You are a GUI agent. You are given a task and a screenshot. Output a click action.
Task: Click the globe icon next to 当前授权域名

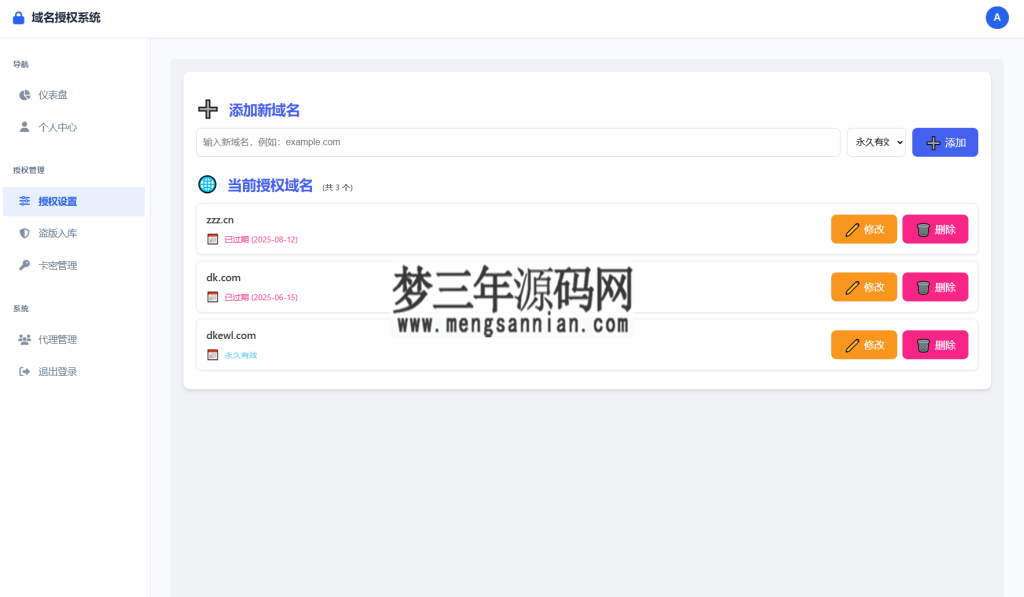(207, 184)
